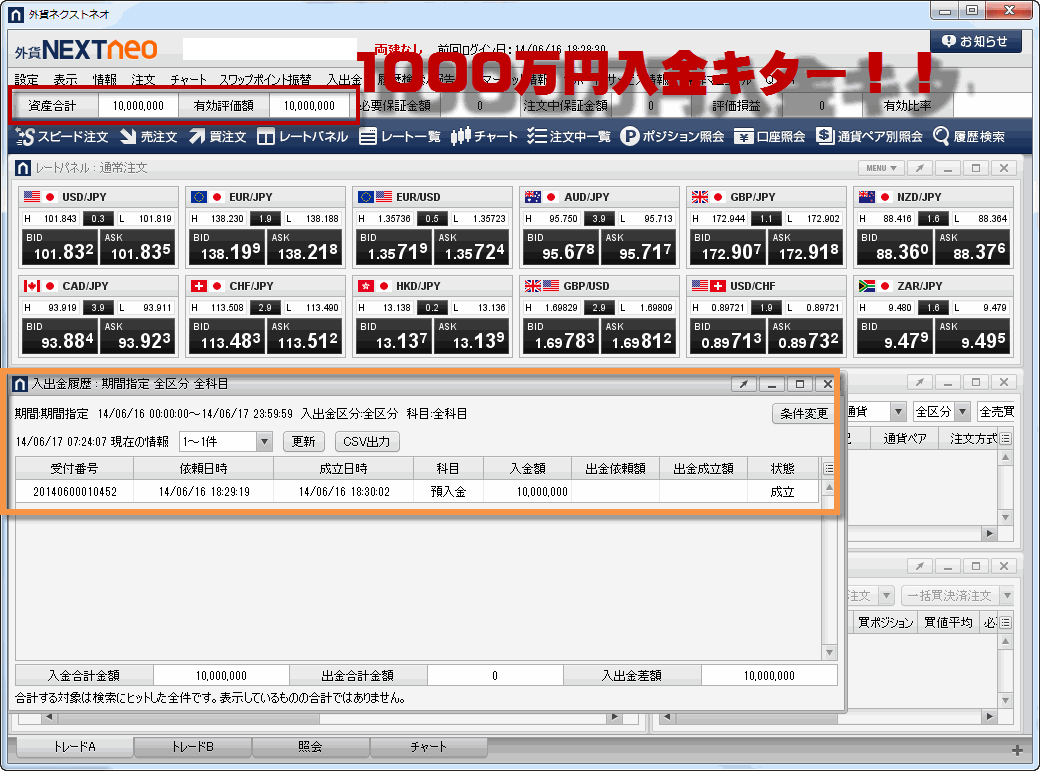
Task: Click USD/JPY ASK price 101.835
Action: [137, 247]
